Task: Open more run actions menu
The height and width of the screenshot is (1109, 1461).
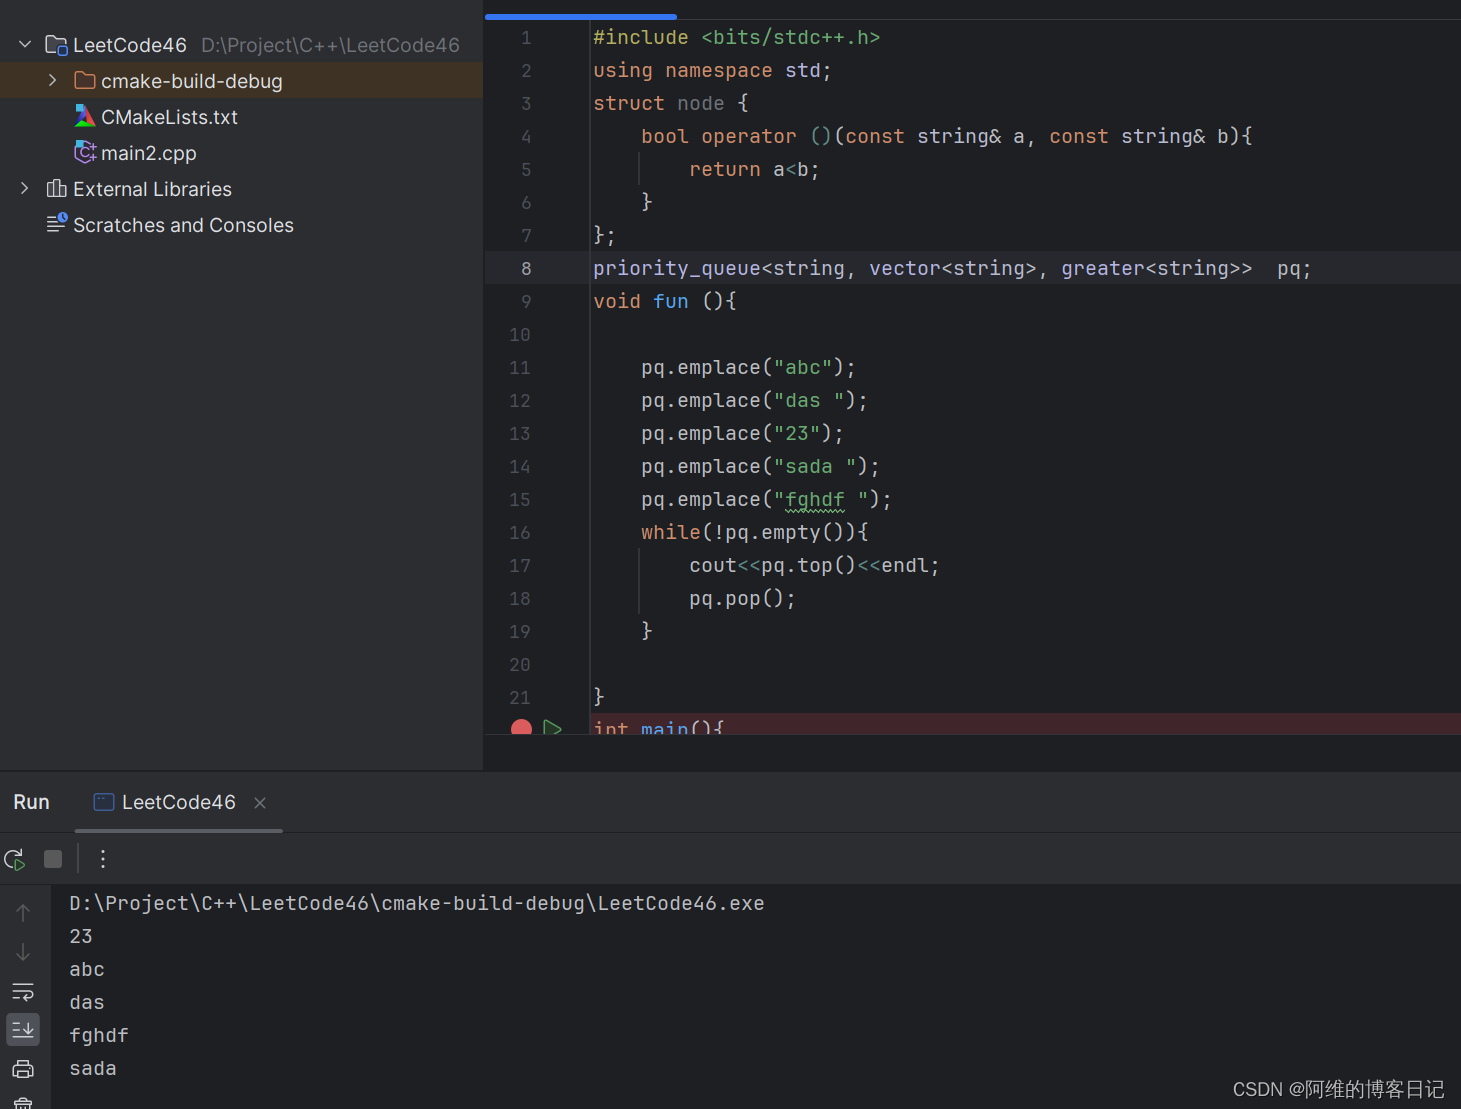Action: pos(103,859)
